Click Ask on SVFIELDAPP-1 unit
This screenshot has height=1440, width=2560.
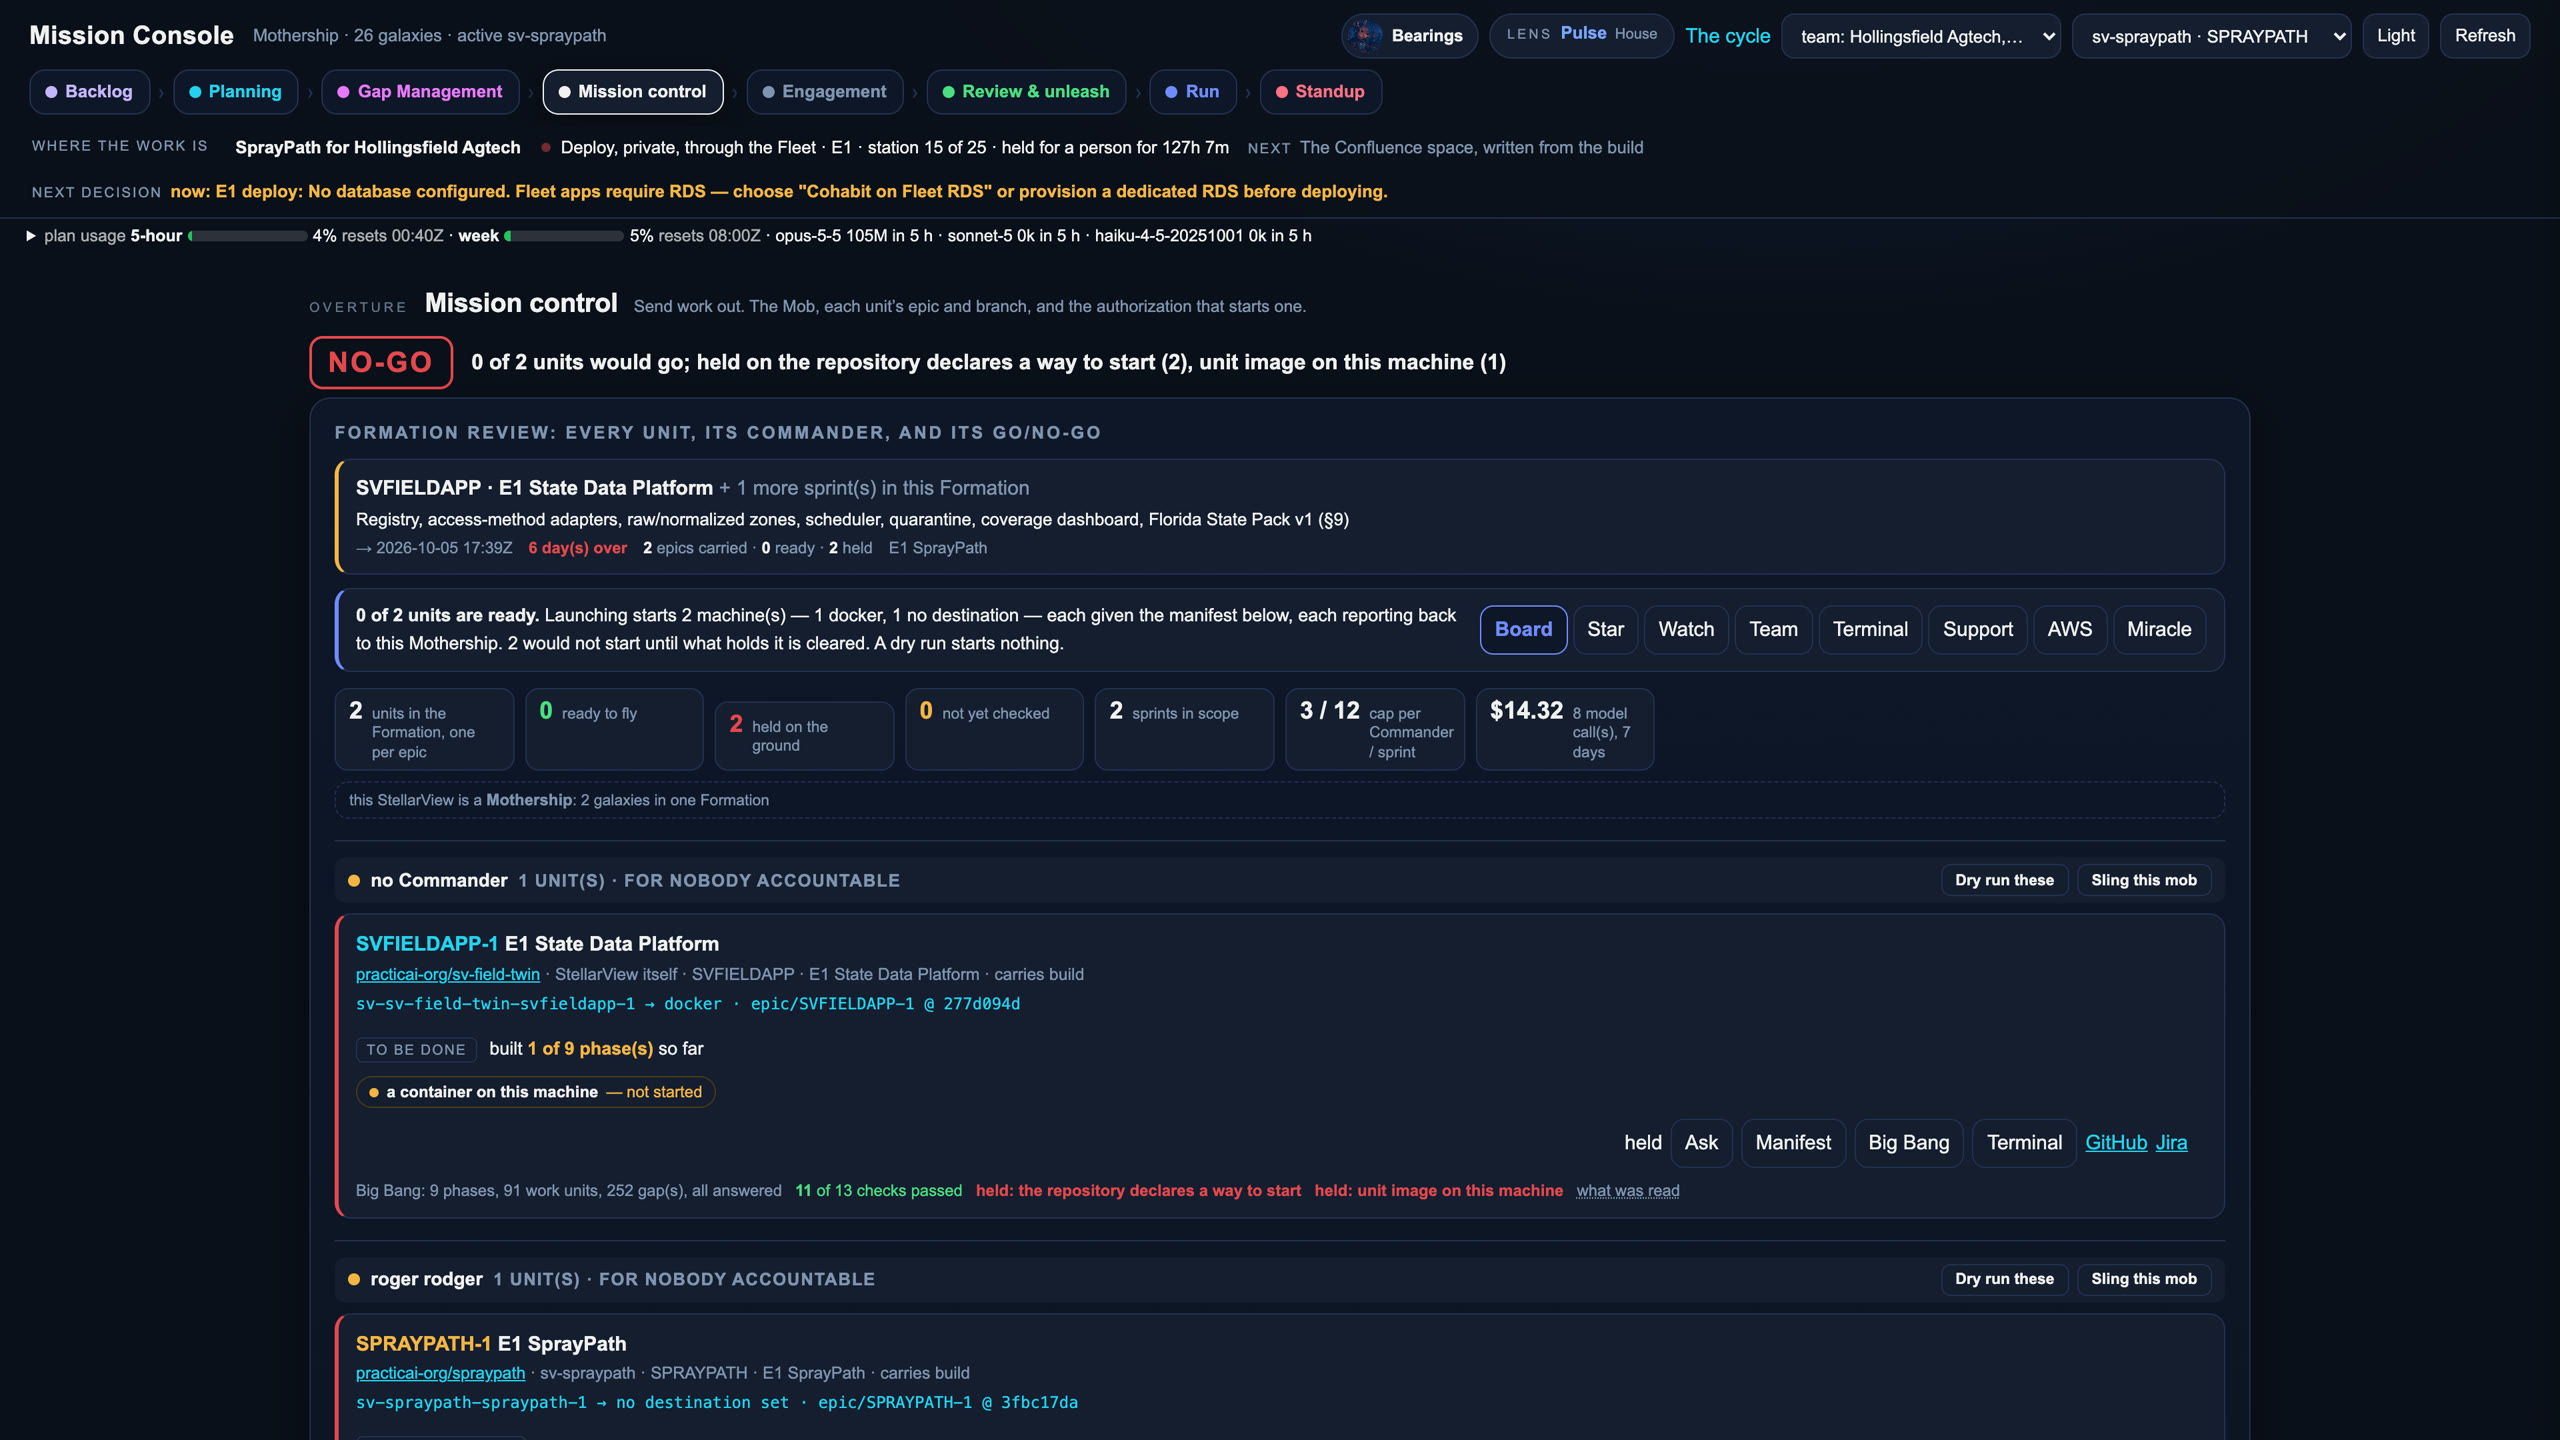1701,1143
